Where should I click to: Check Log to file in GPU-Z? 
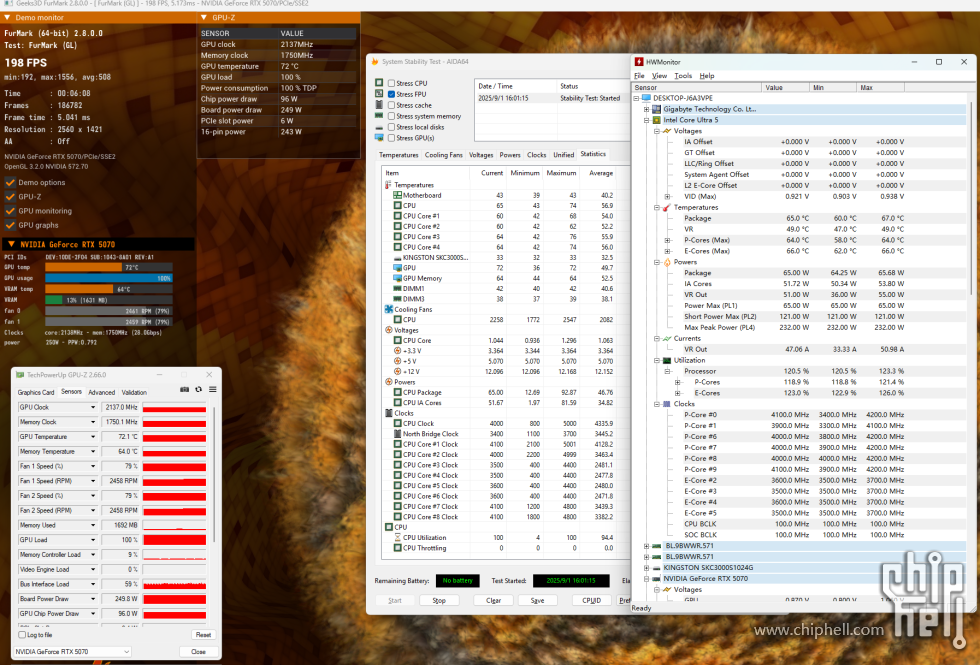point(22,635)
